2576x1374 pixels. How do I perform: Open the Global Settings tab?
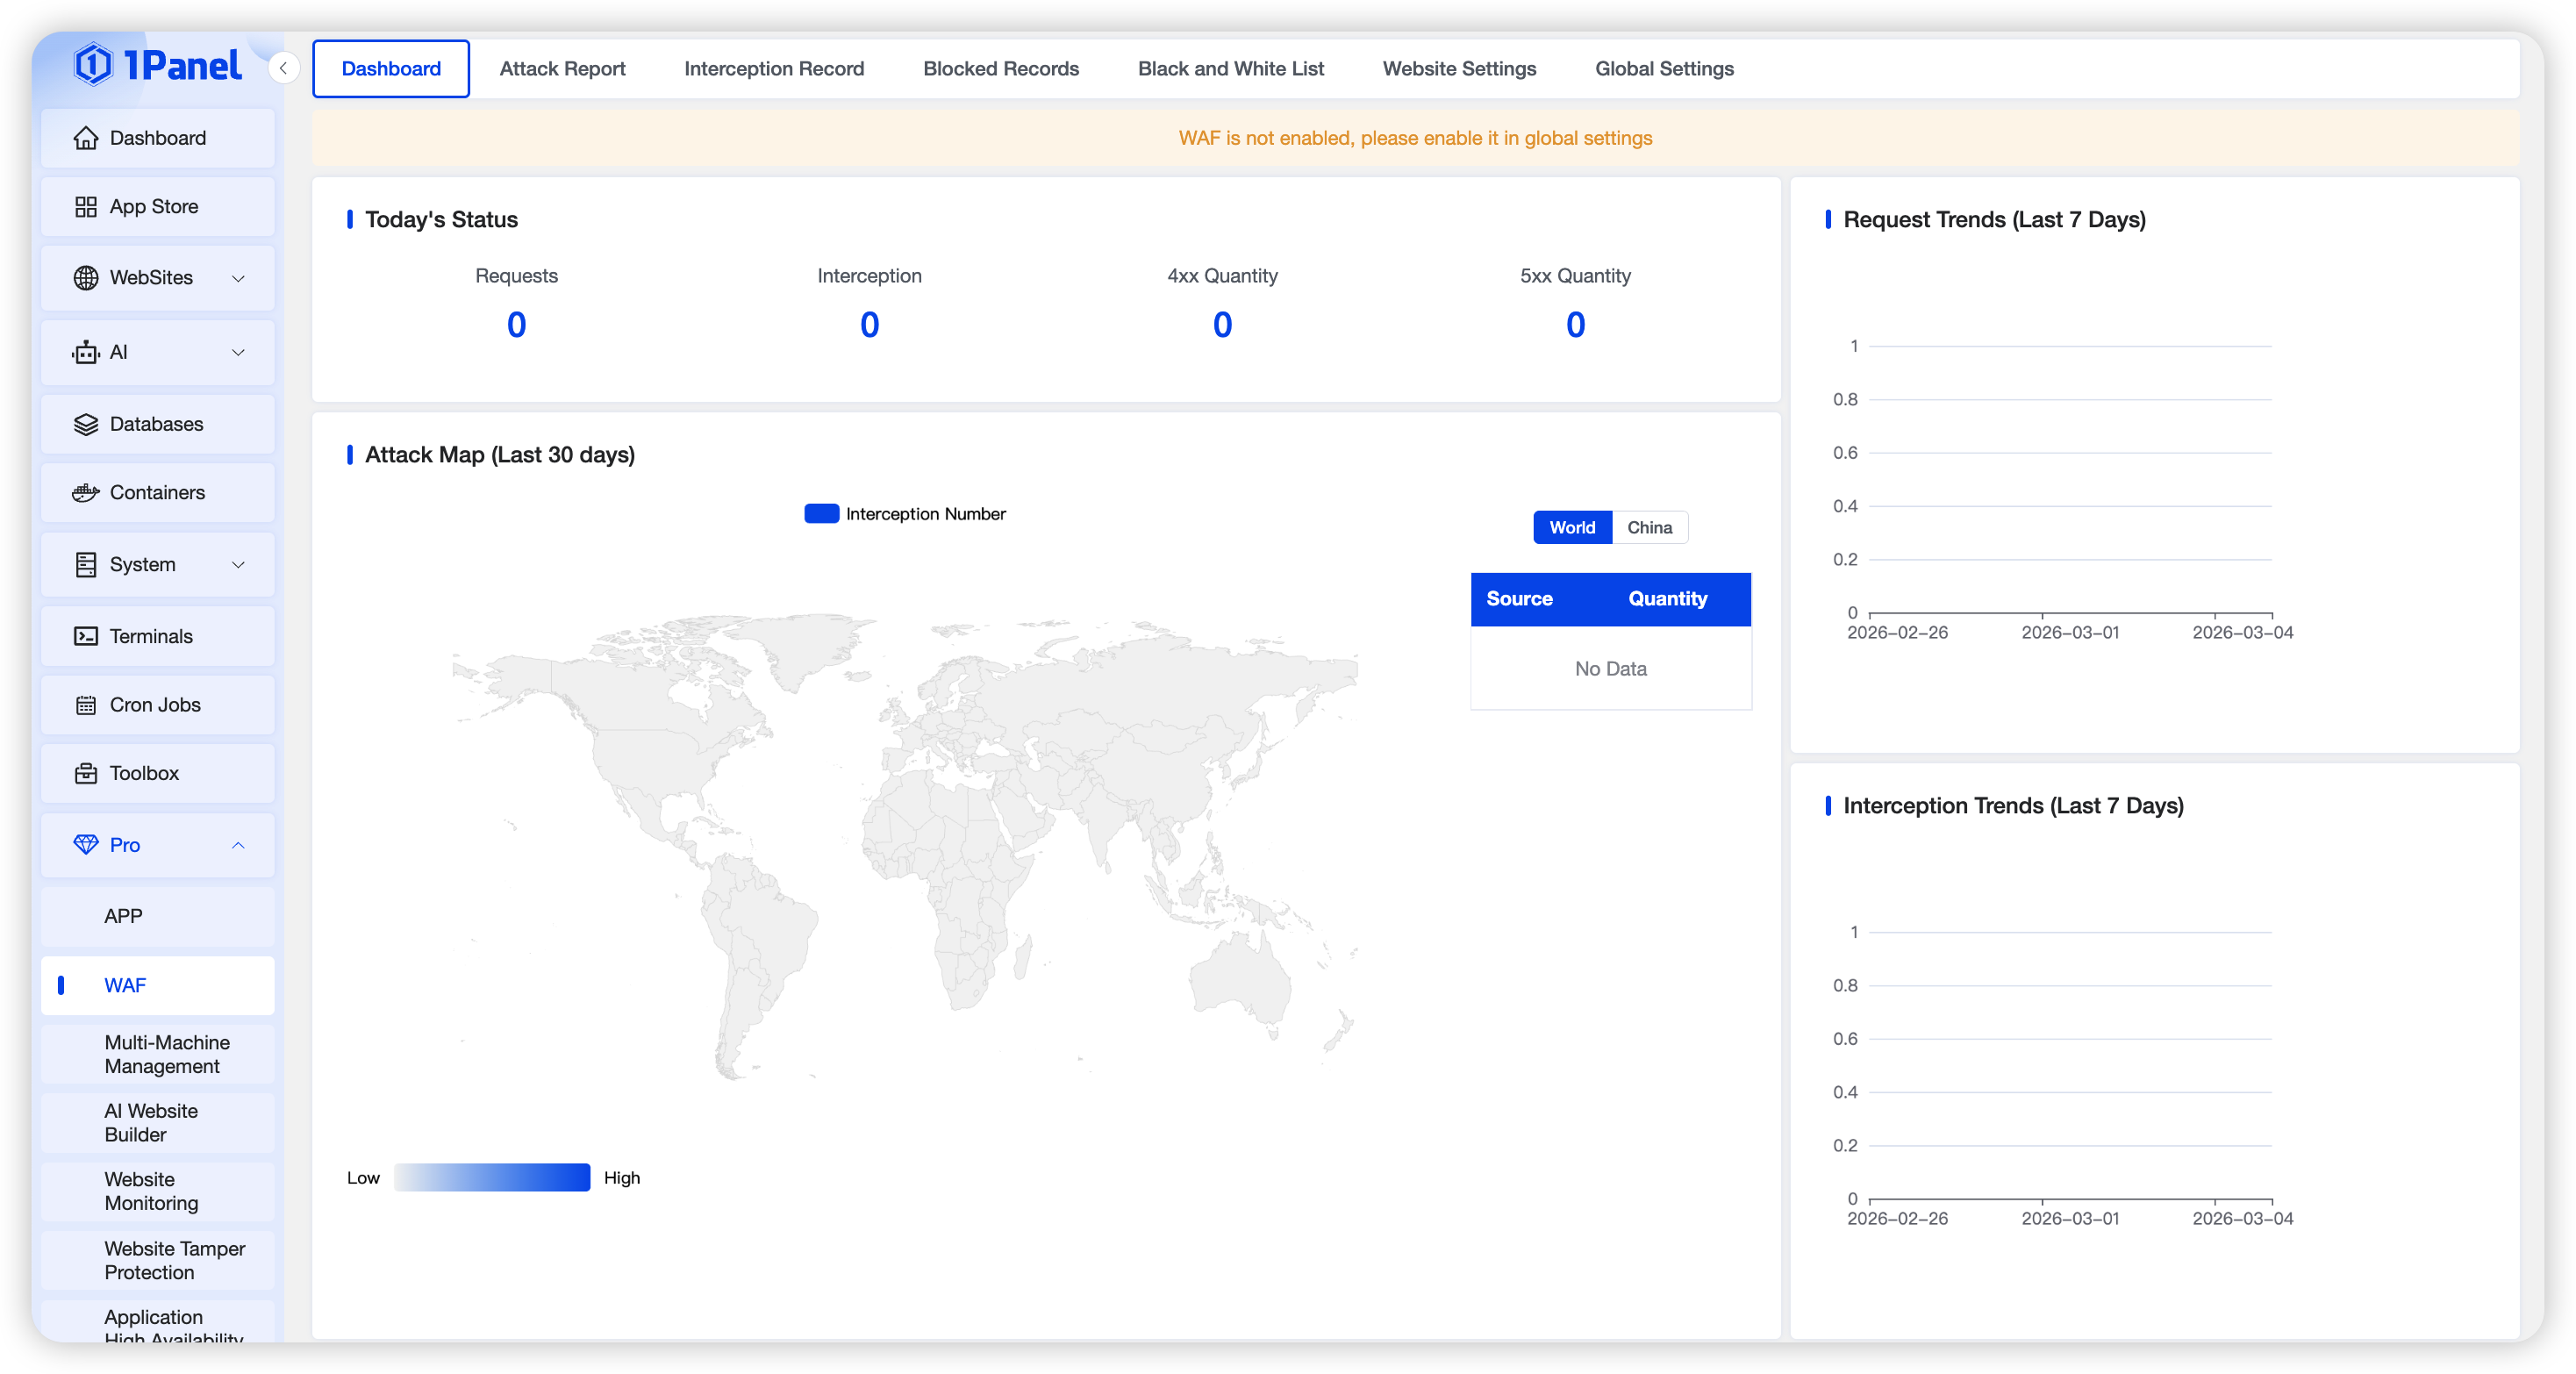click(x=1664, y=69)
